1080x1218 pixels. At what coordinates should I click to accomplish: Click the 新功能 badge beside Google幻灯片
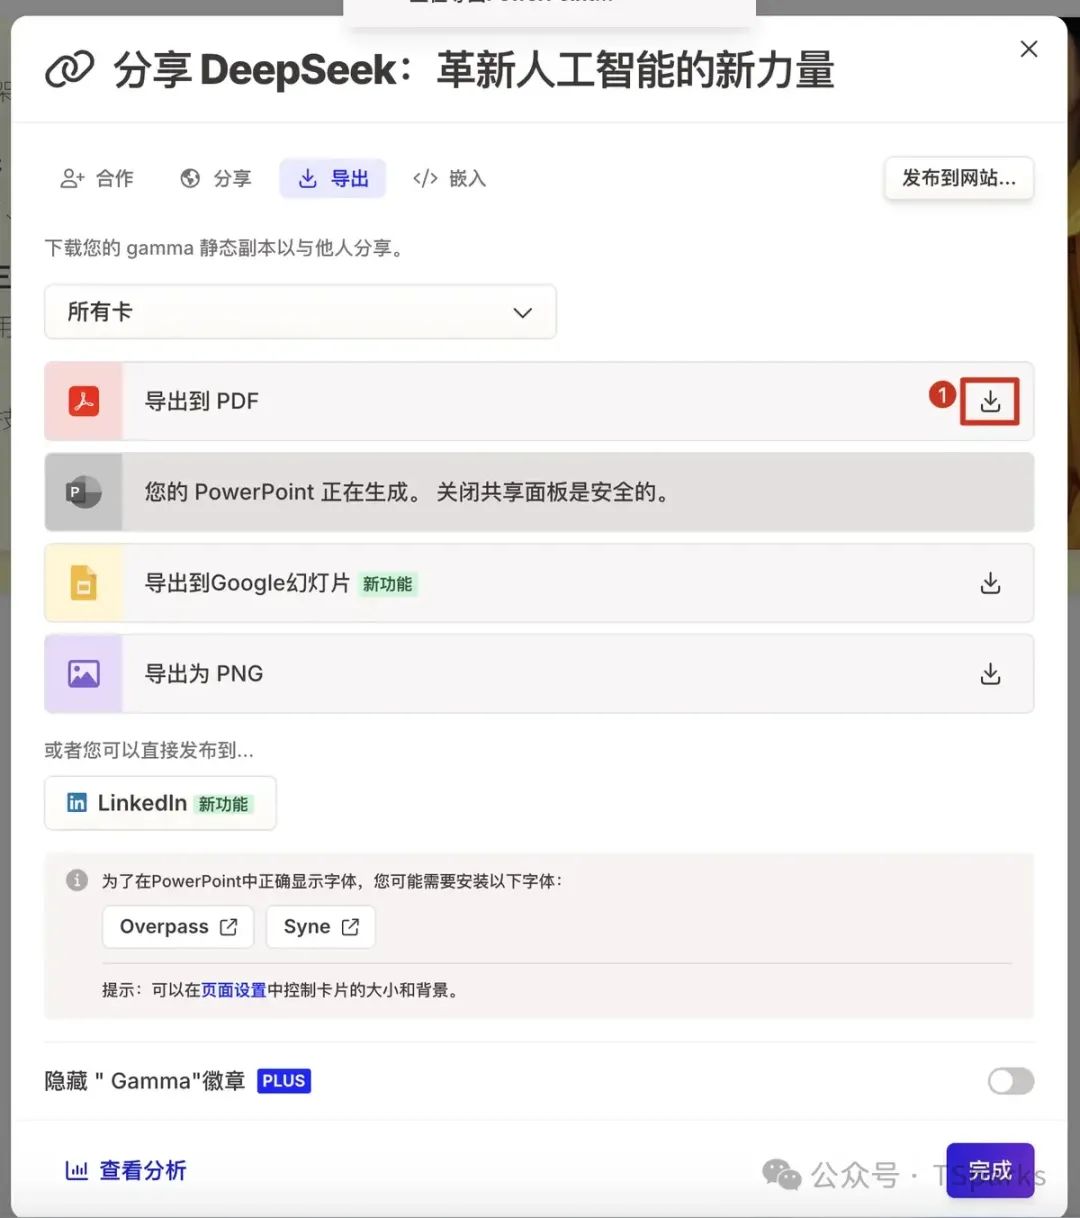click(387, 584)
